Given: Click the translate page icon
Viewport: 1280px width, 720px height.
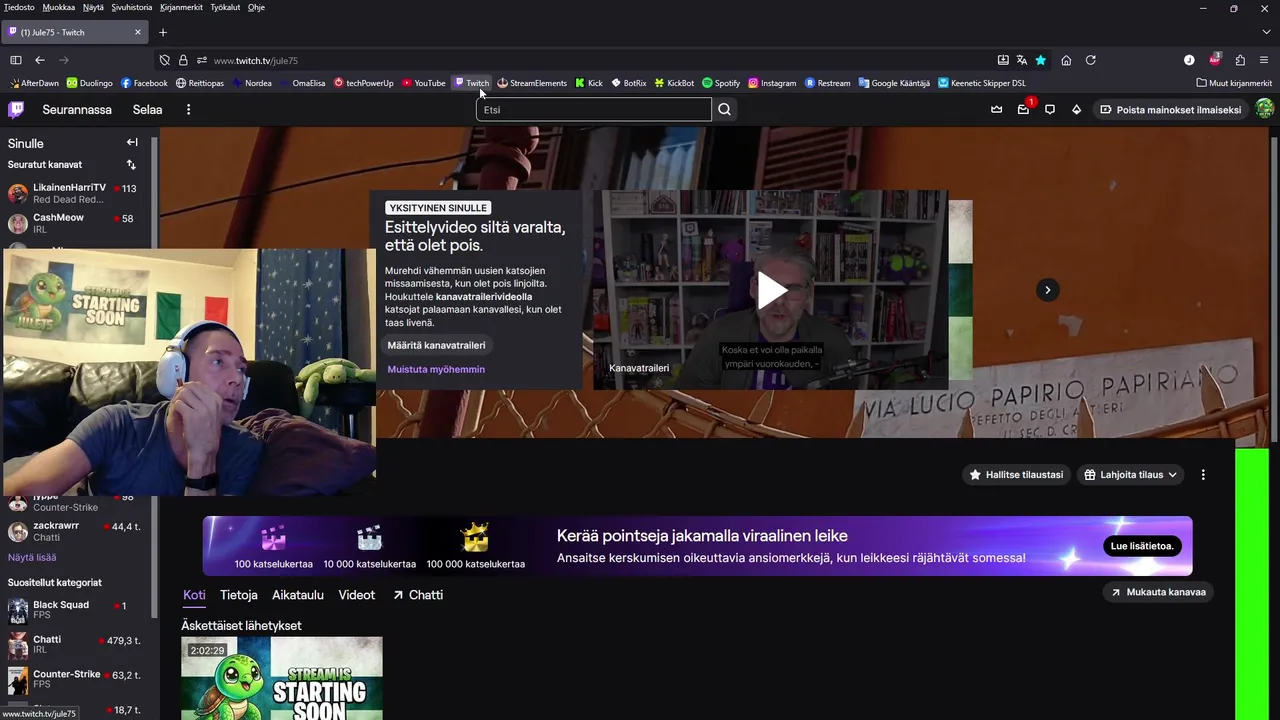Looking at the screenshot, I should [x=1022, y=60].
